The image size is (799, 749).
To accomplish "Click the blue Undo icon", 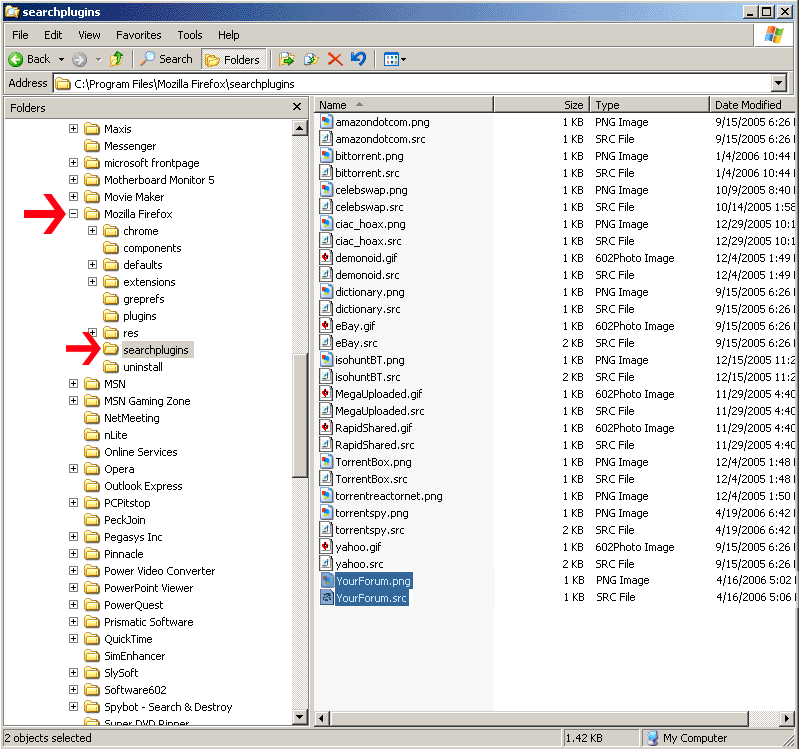I will pos(359,59).
